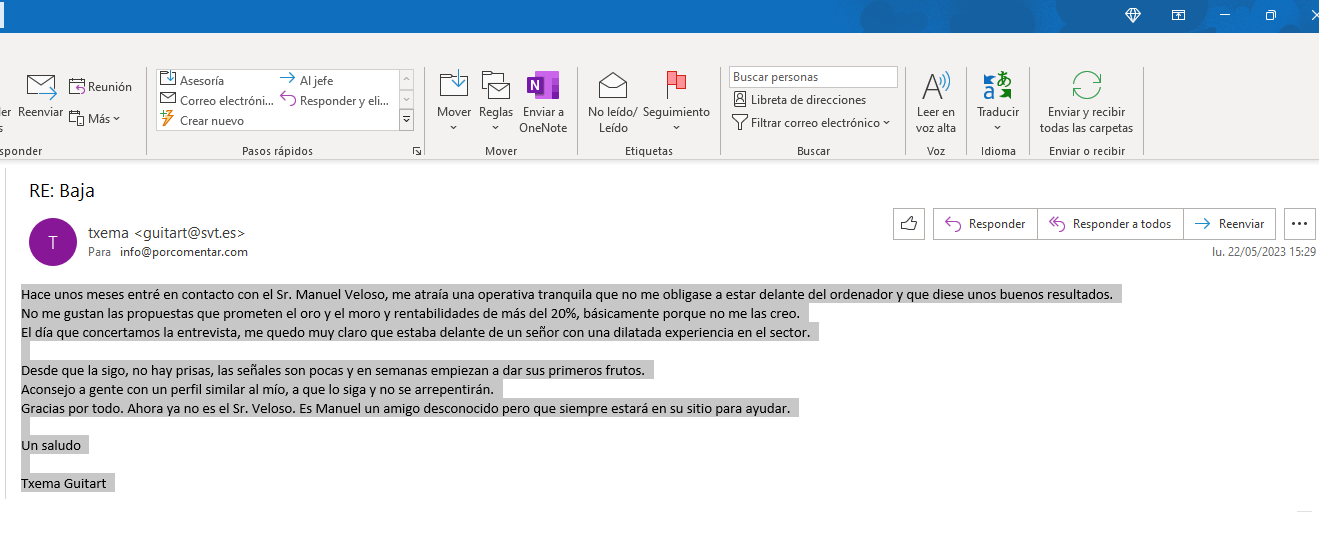Click the Un saludo line
The height and width of the screenshot is (536, 1320).
tap(51, 445)
